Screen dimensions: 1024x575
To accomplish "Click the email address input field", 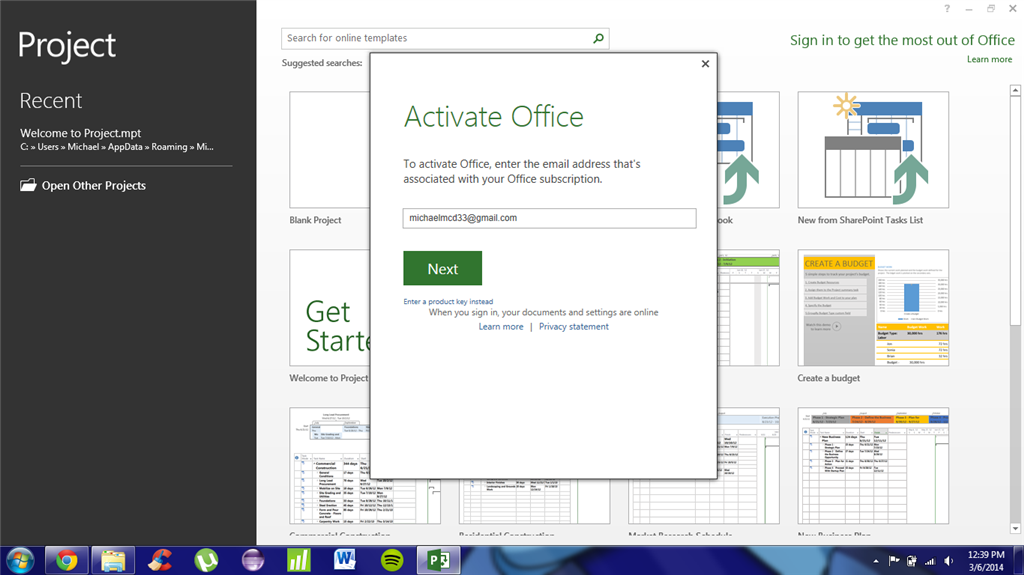I will (x=549, y=218).
